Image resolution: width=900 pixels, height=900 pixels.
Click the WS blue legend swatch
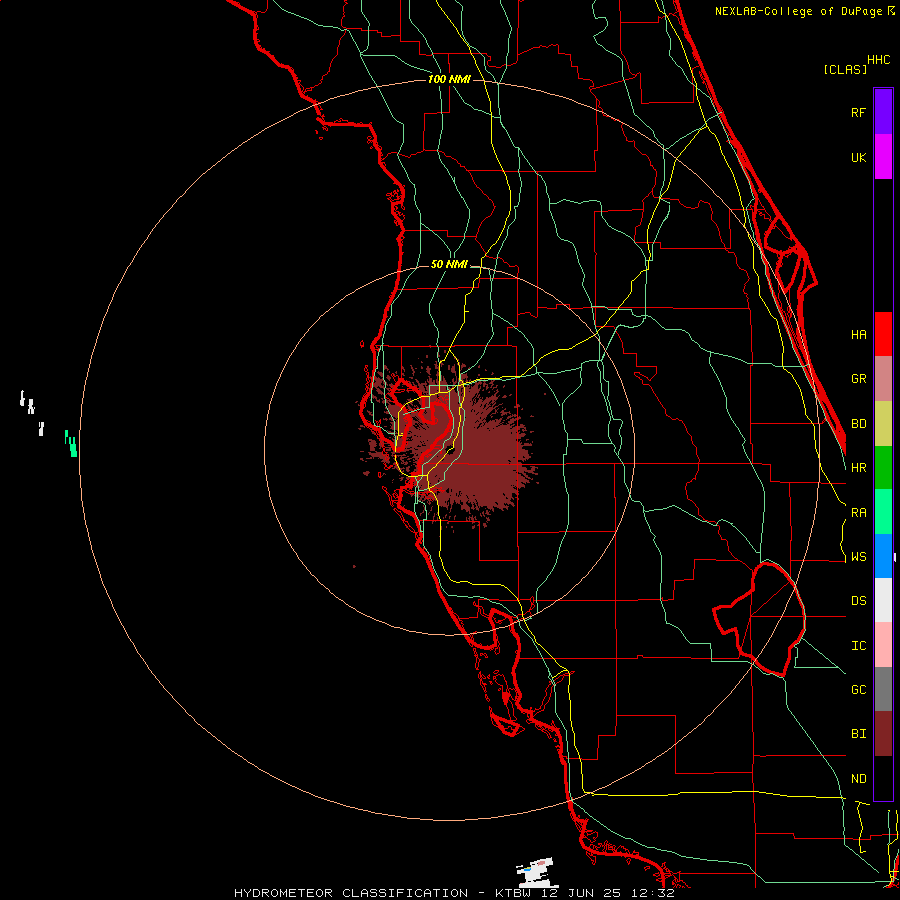pos(883,556)
